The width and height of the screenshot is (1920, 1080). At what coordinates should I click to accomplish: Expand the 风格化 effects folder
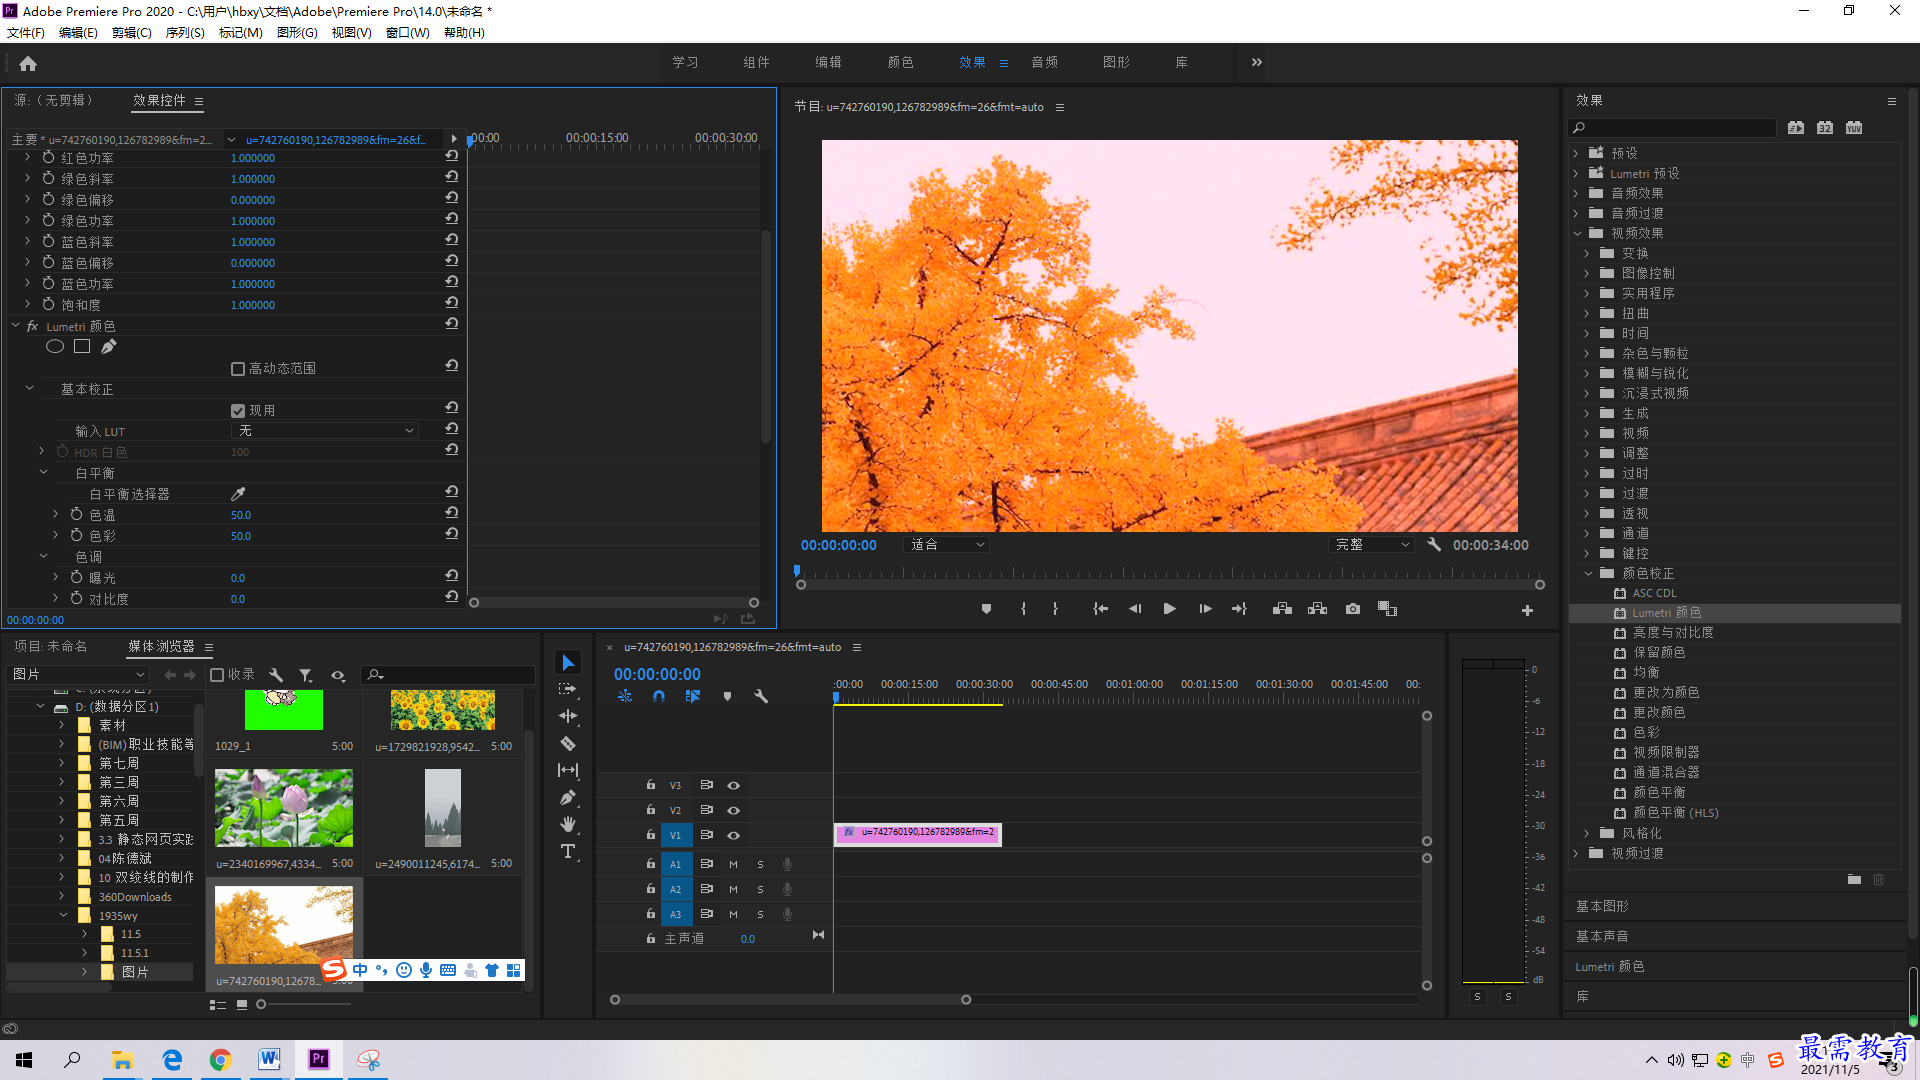click(1587, 833)
